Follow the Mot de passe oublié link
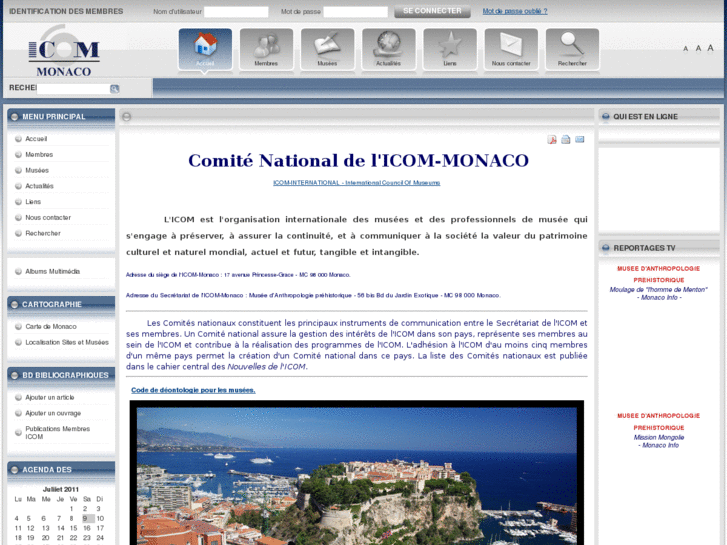 pyautogui.click(x=515, y=11)
